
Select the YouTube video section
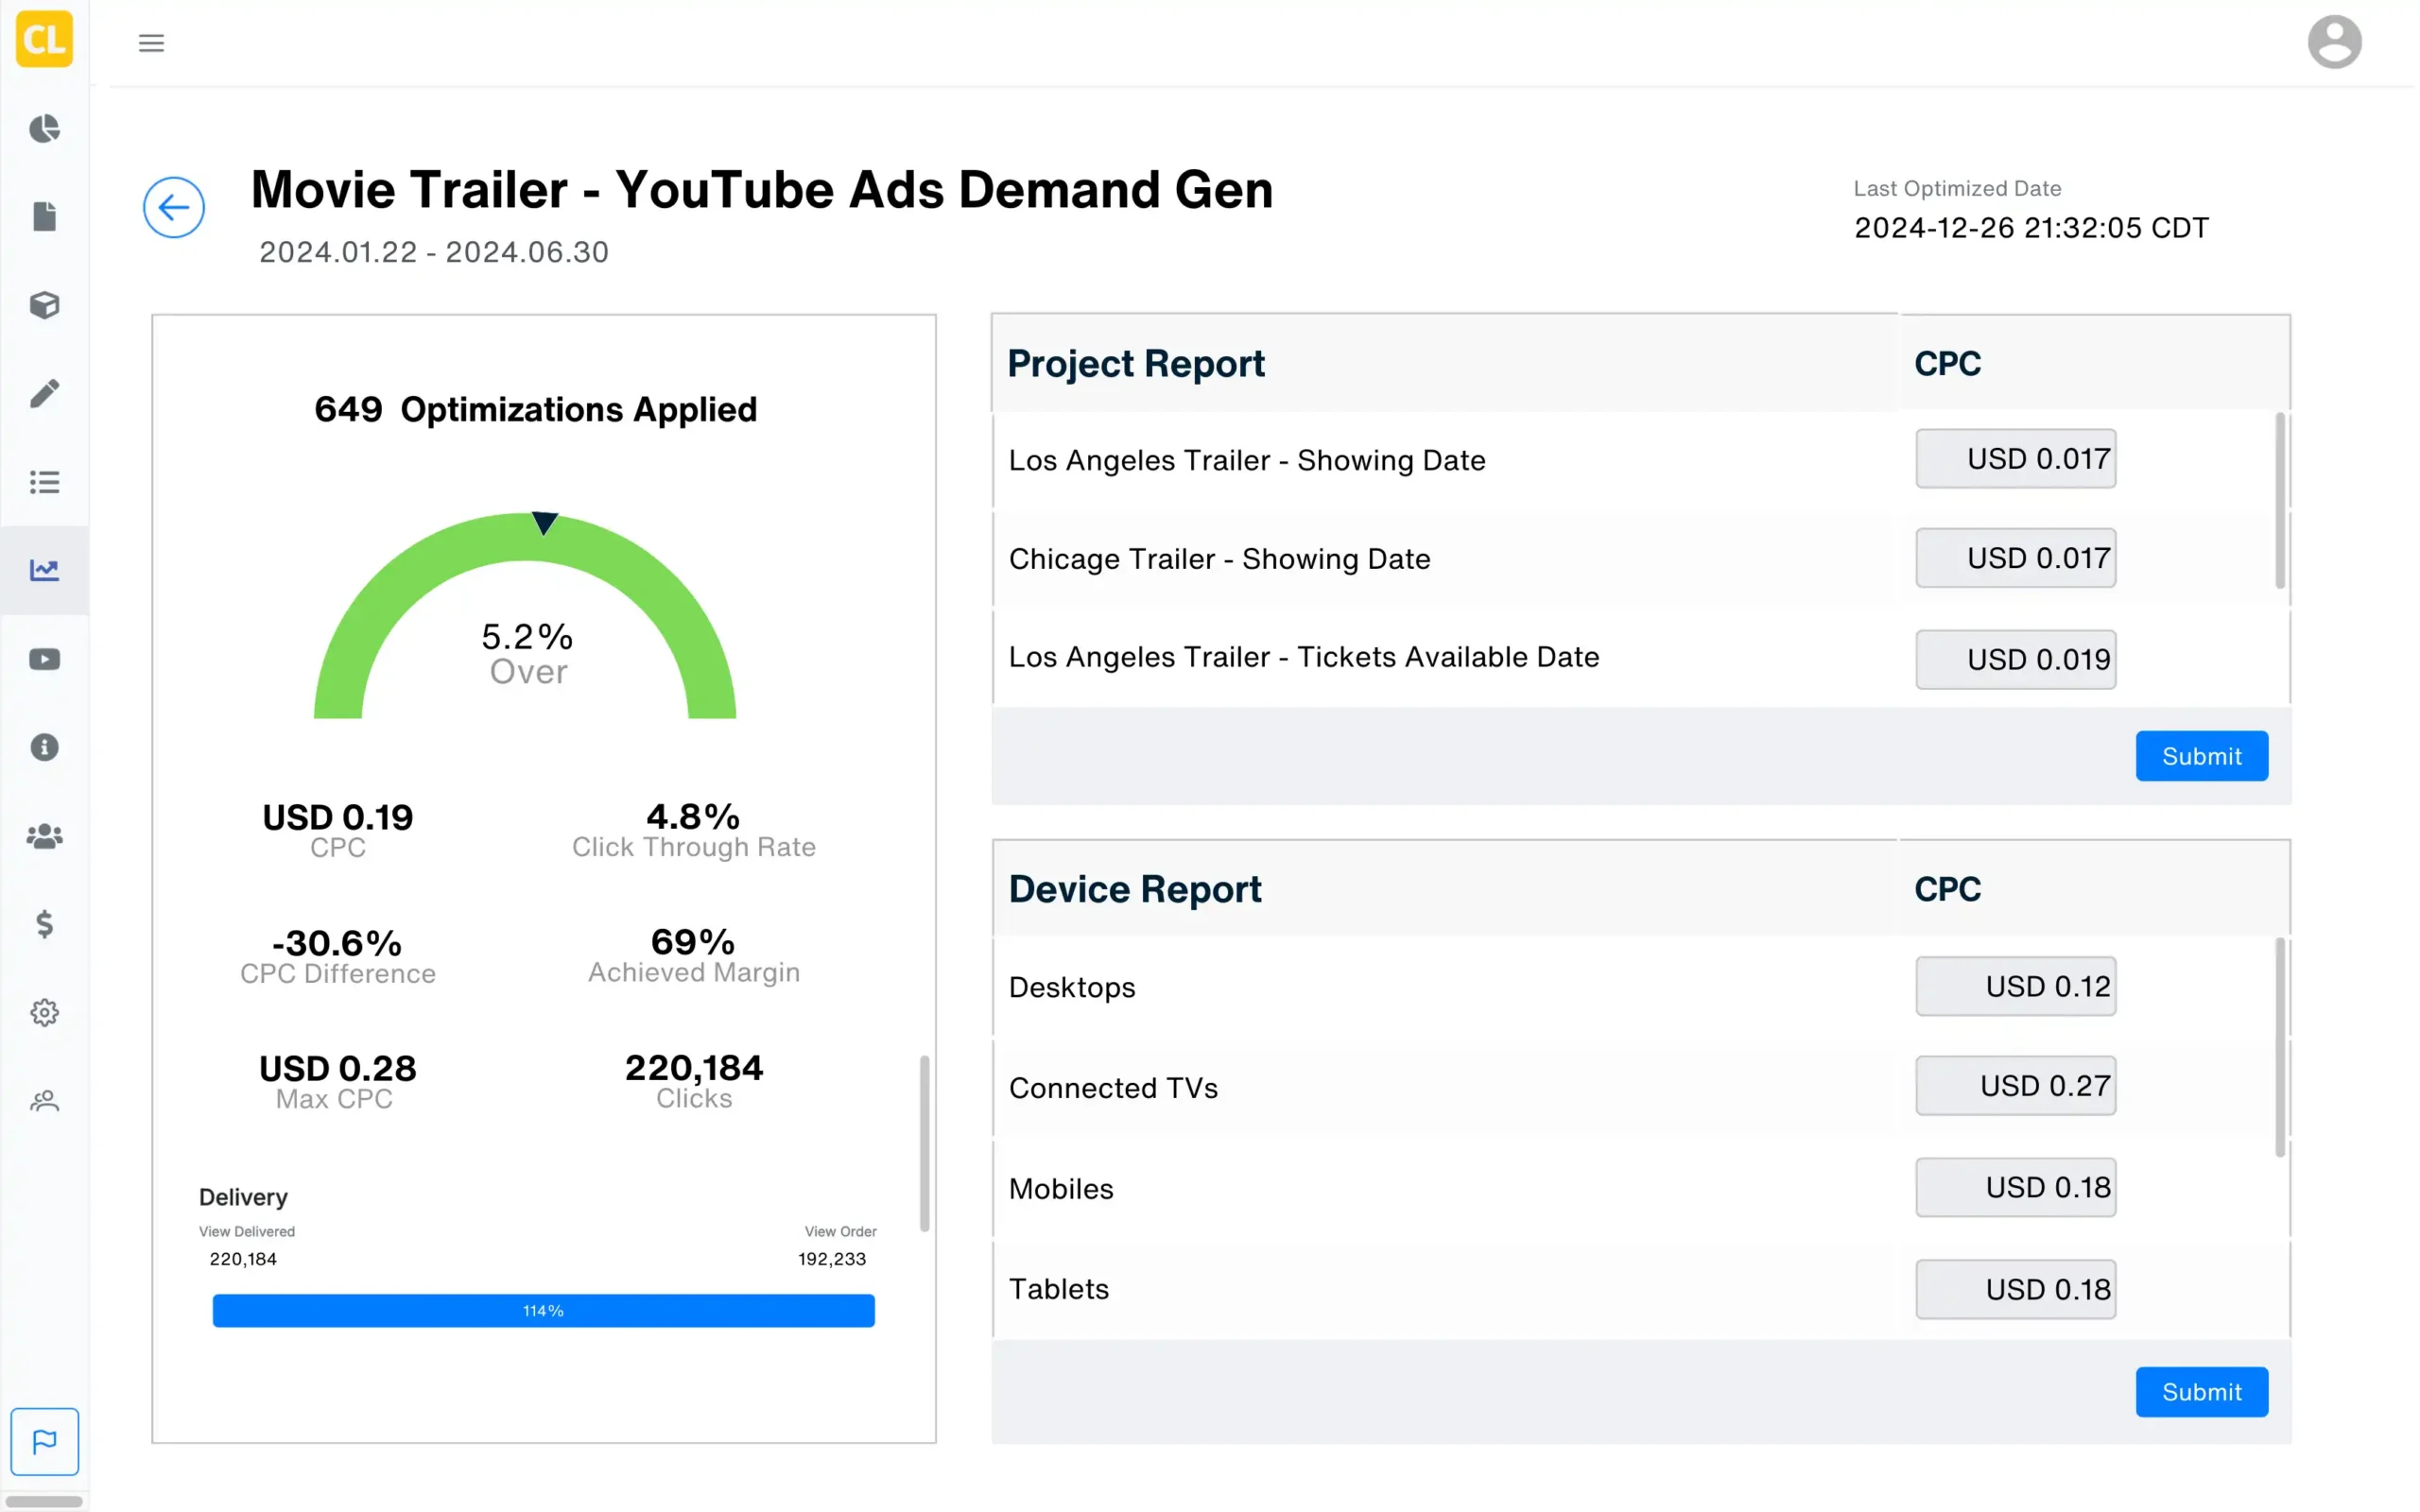[x=44, y=658]
